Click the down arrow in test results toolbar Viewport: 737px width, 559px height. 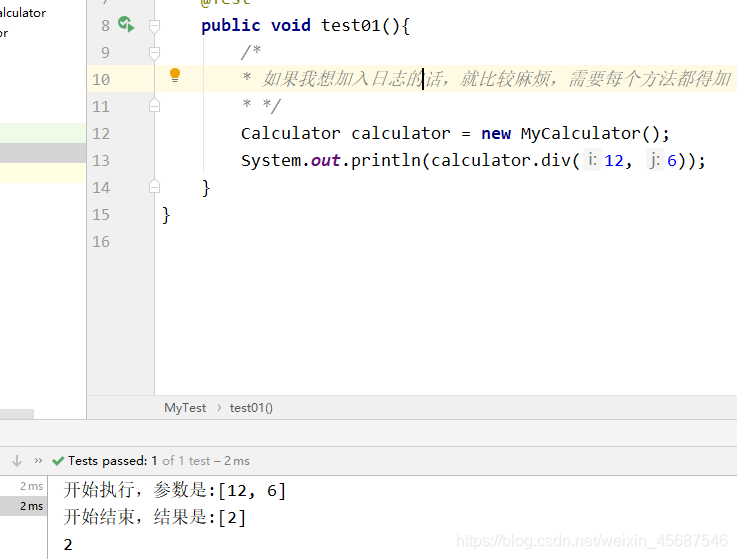click(x=17, y=461)
